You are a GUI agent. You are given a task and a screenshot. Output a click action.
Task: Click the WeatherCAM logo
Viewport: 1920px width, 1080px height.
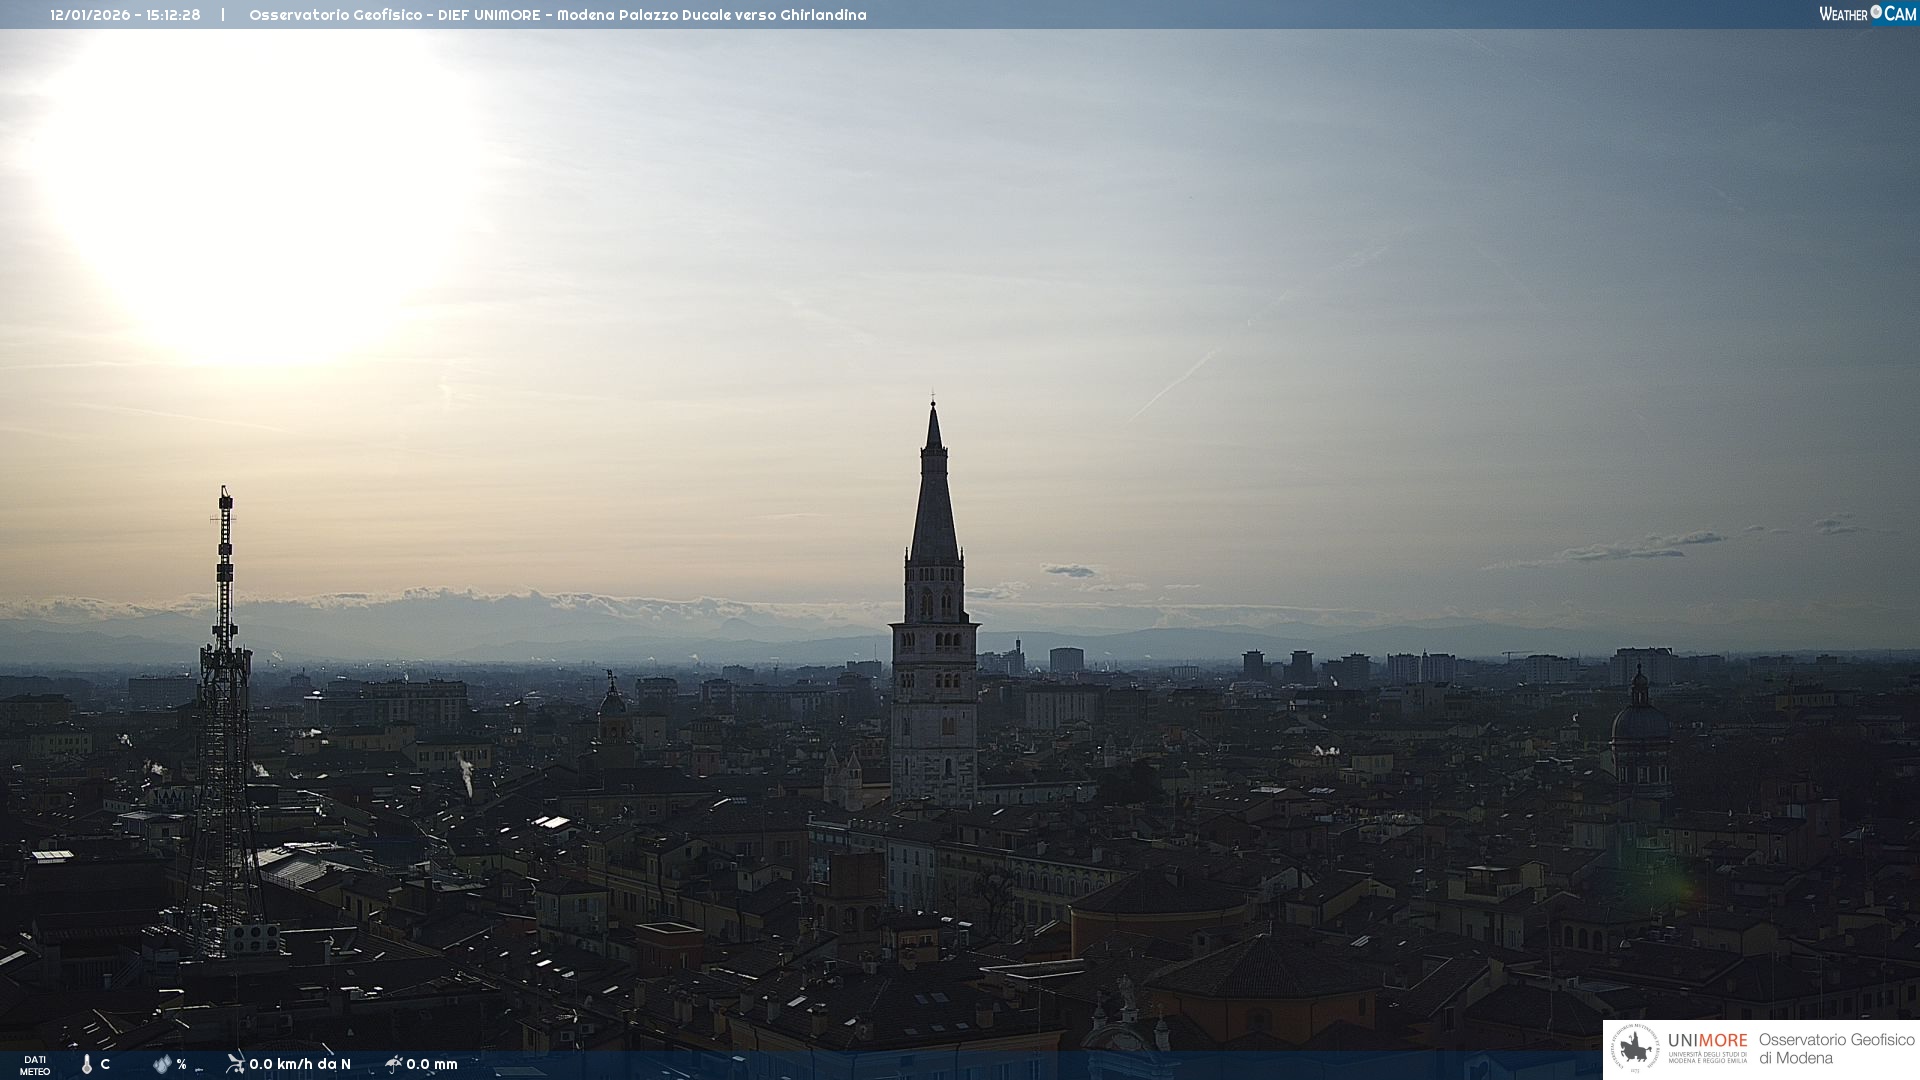pyautogui.click(x=1866, y=14)
